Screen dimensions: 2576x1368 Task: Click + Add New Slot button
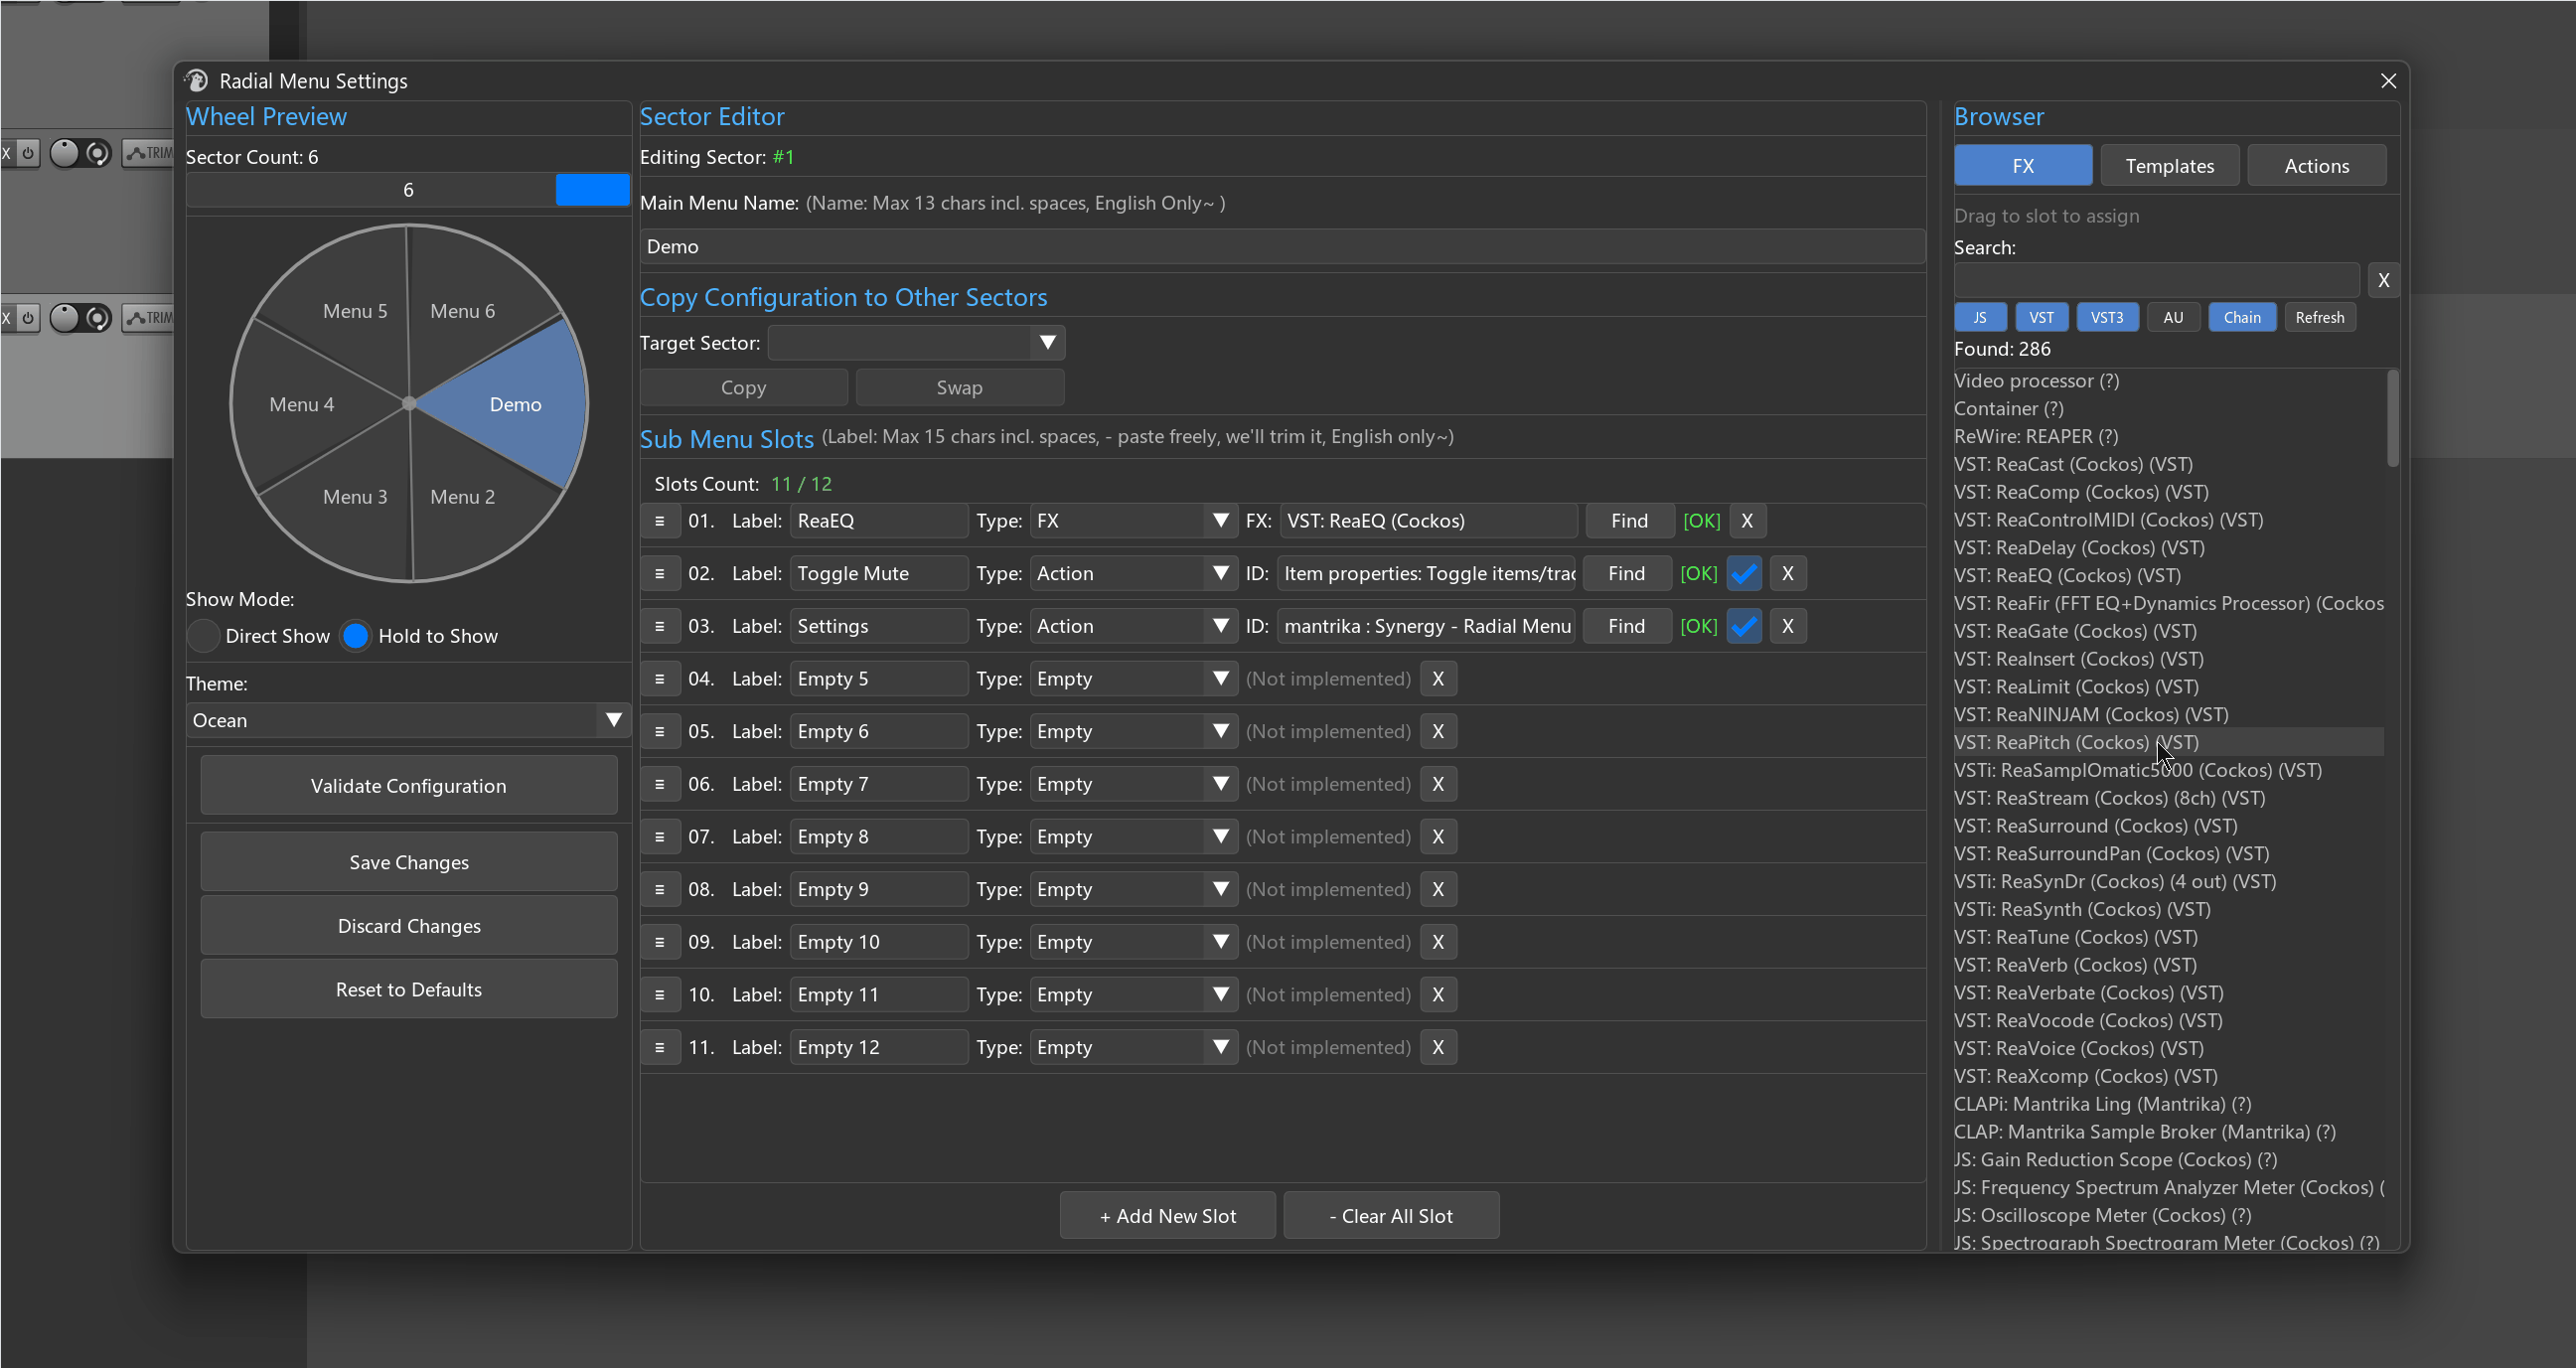tap(1168, 1216)
